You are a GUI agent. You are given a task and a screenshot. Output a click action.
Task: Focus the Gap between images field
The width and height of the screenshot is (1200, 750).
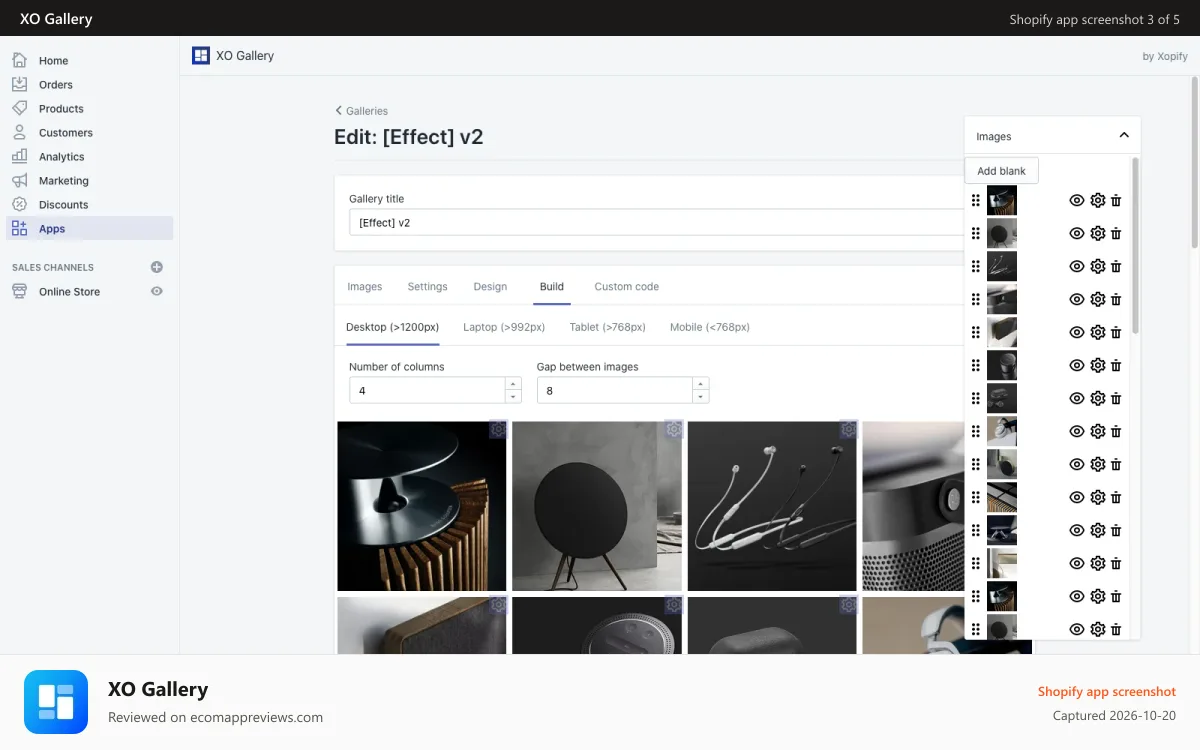click(x=615, y=390)
